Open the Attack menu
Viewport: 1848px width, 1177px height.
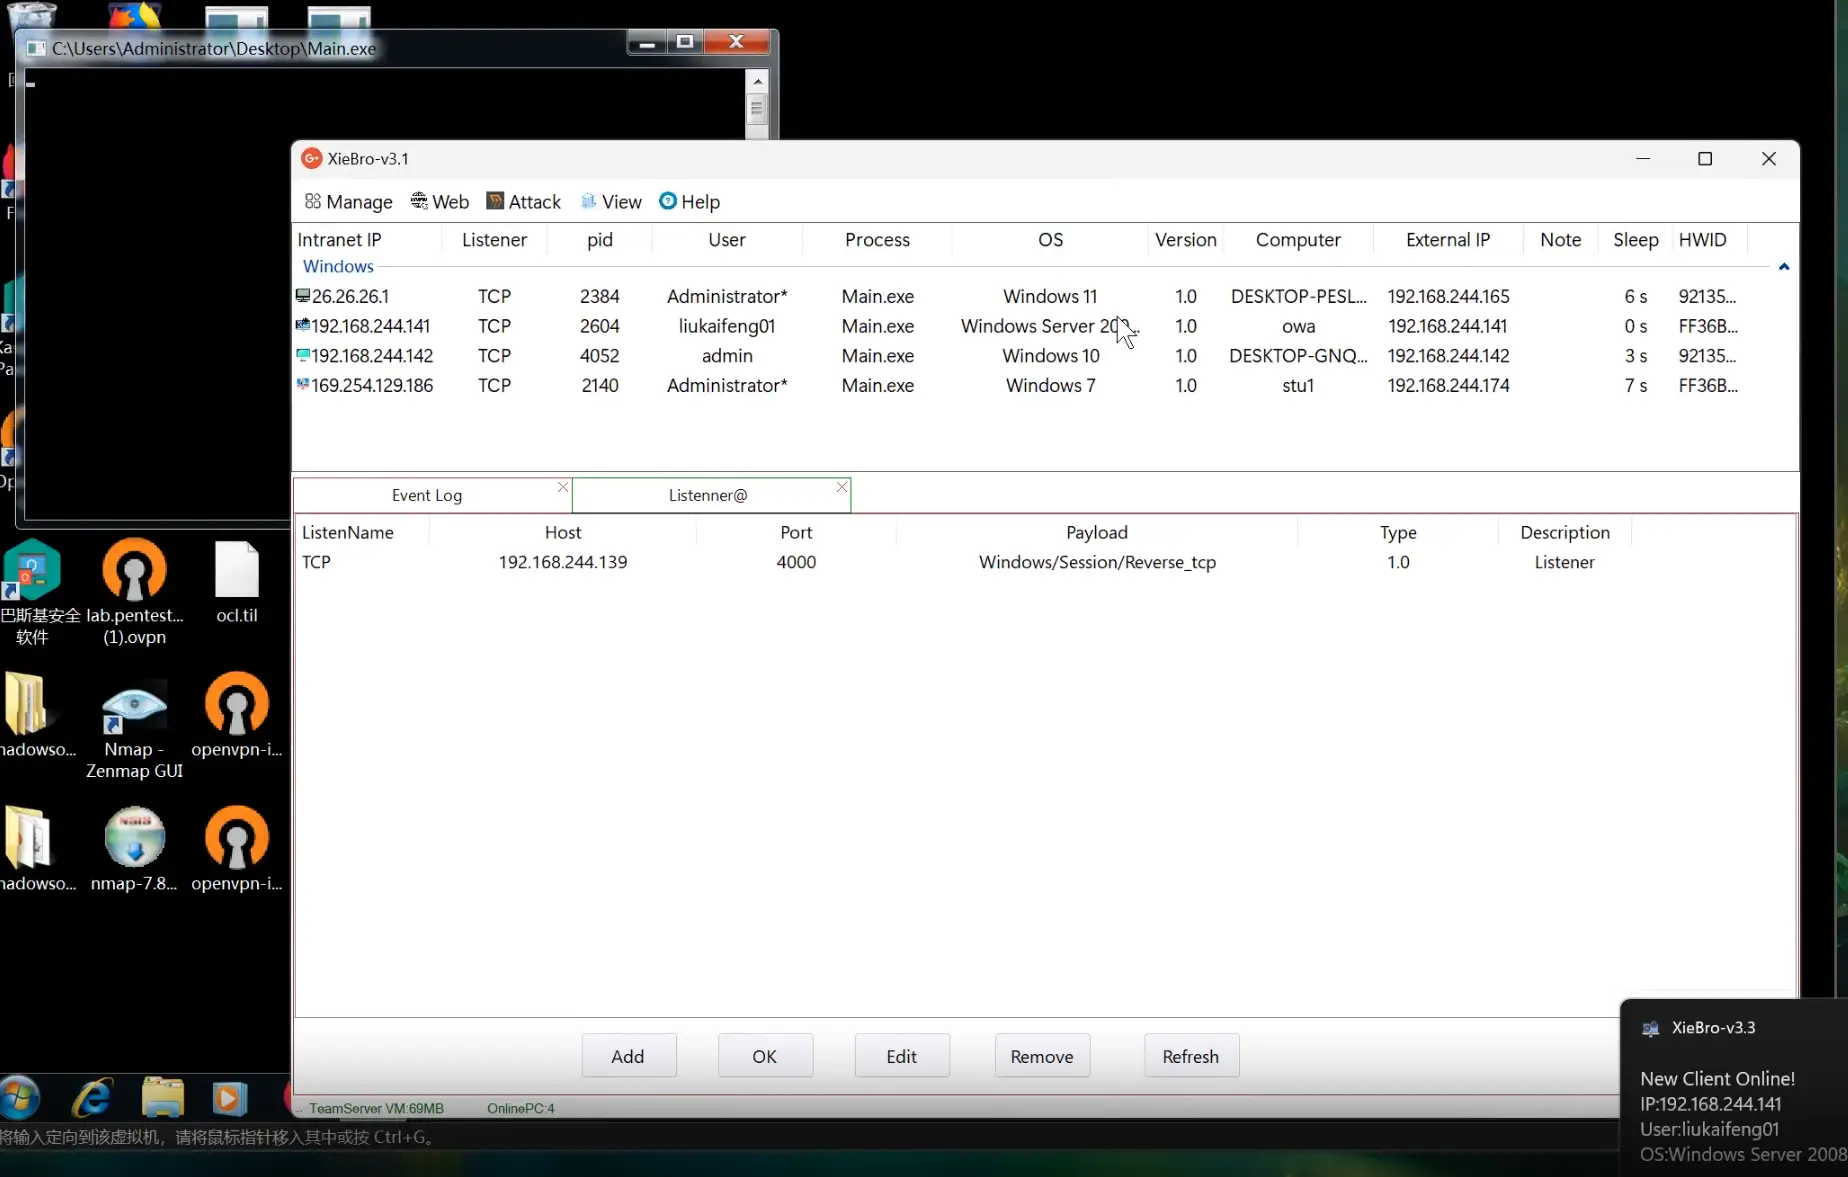click(x=523, y=202)
